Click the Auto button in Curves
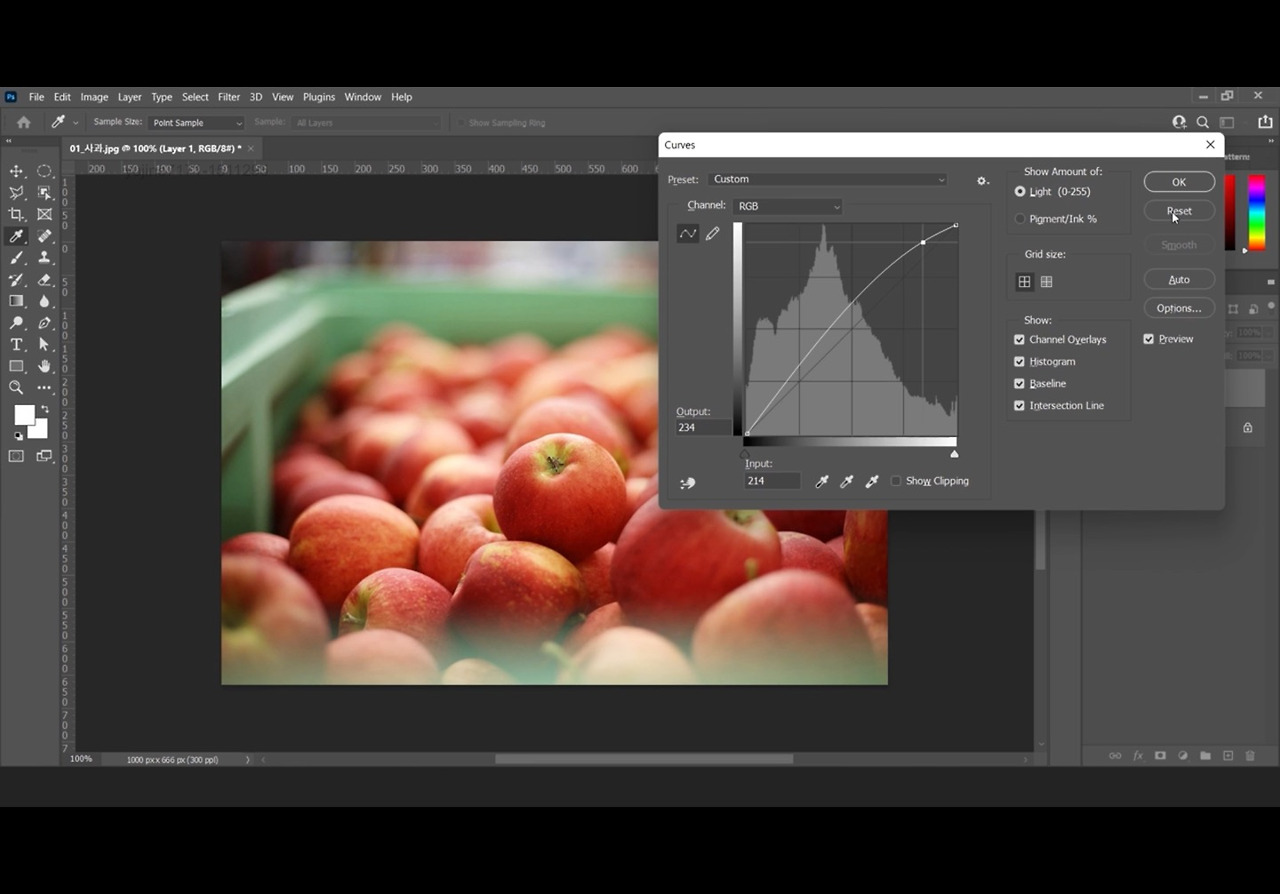Viewport: 1280px width, 894px height. [1179, 280]
